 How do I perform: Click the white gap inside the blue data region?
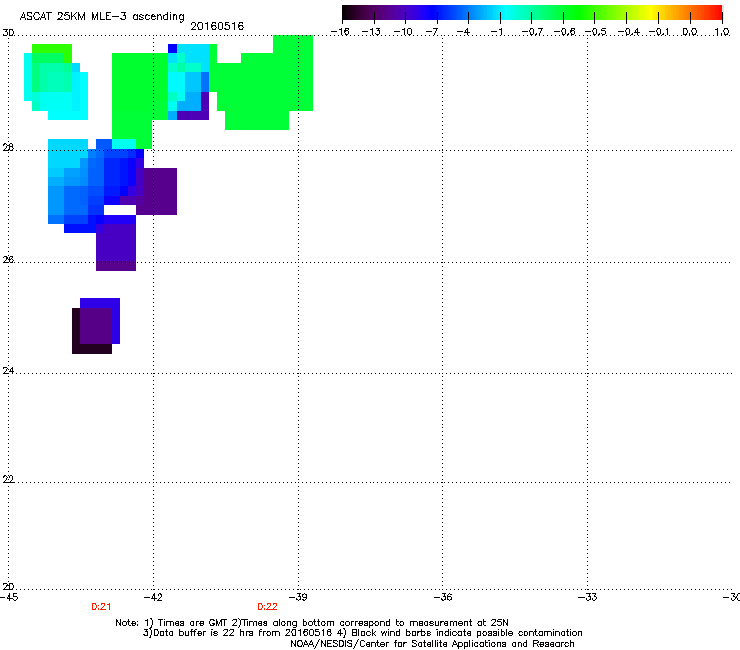(x=120, y=210)
